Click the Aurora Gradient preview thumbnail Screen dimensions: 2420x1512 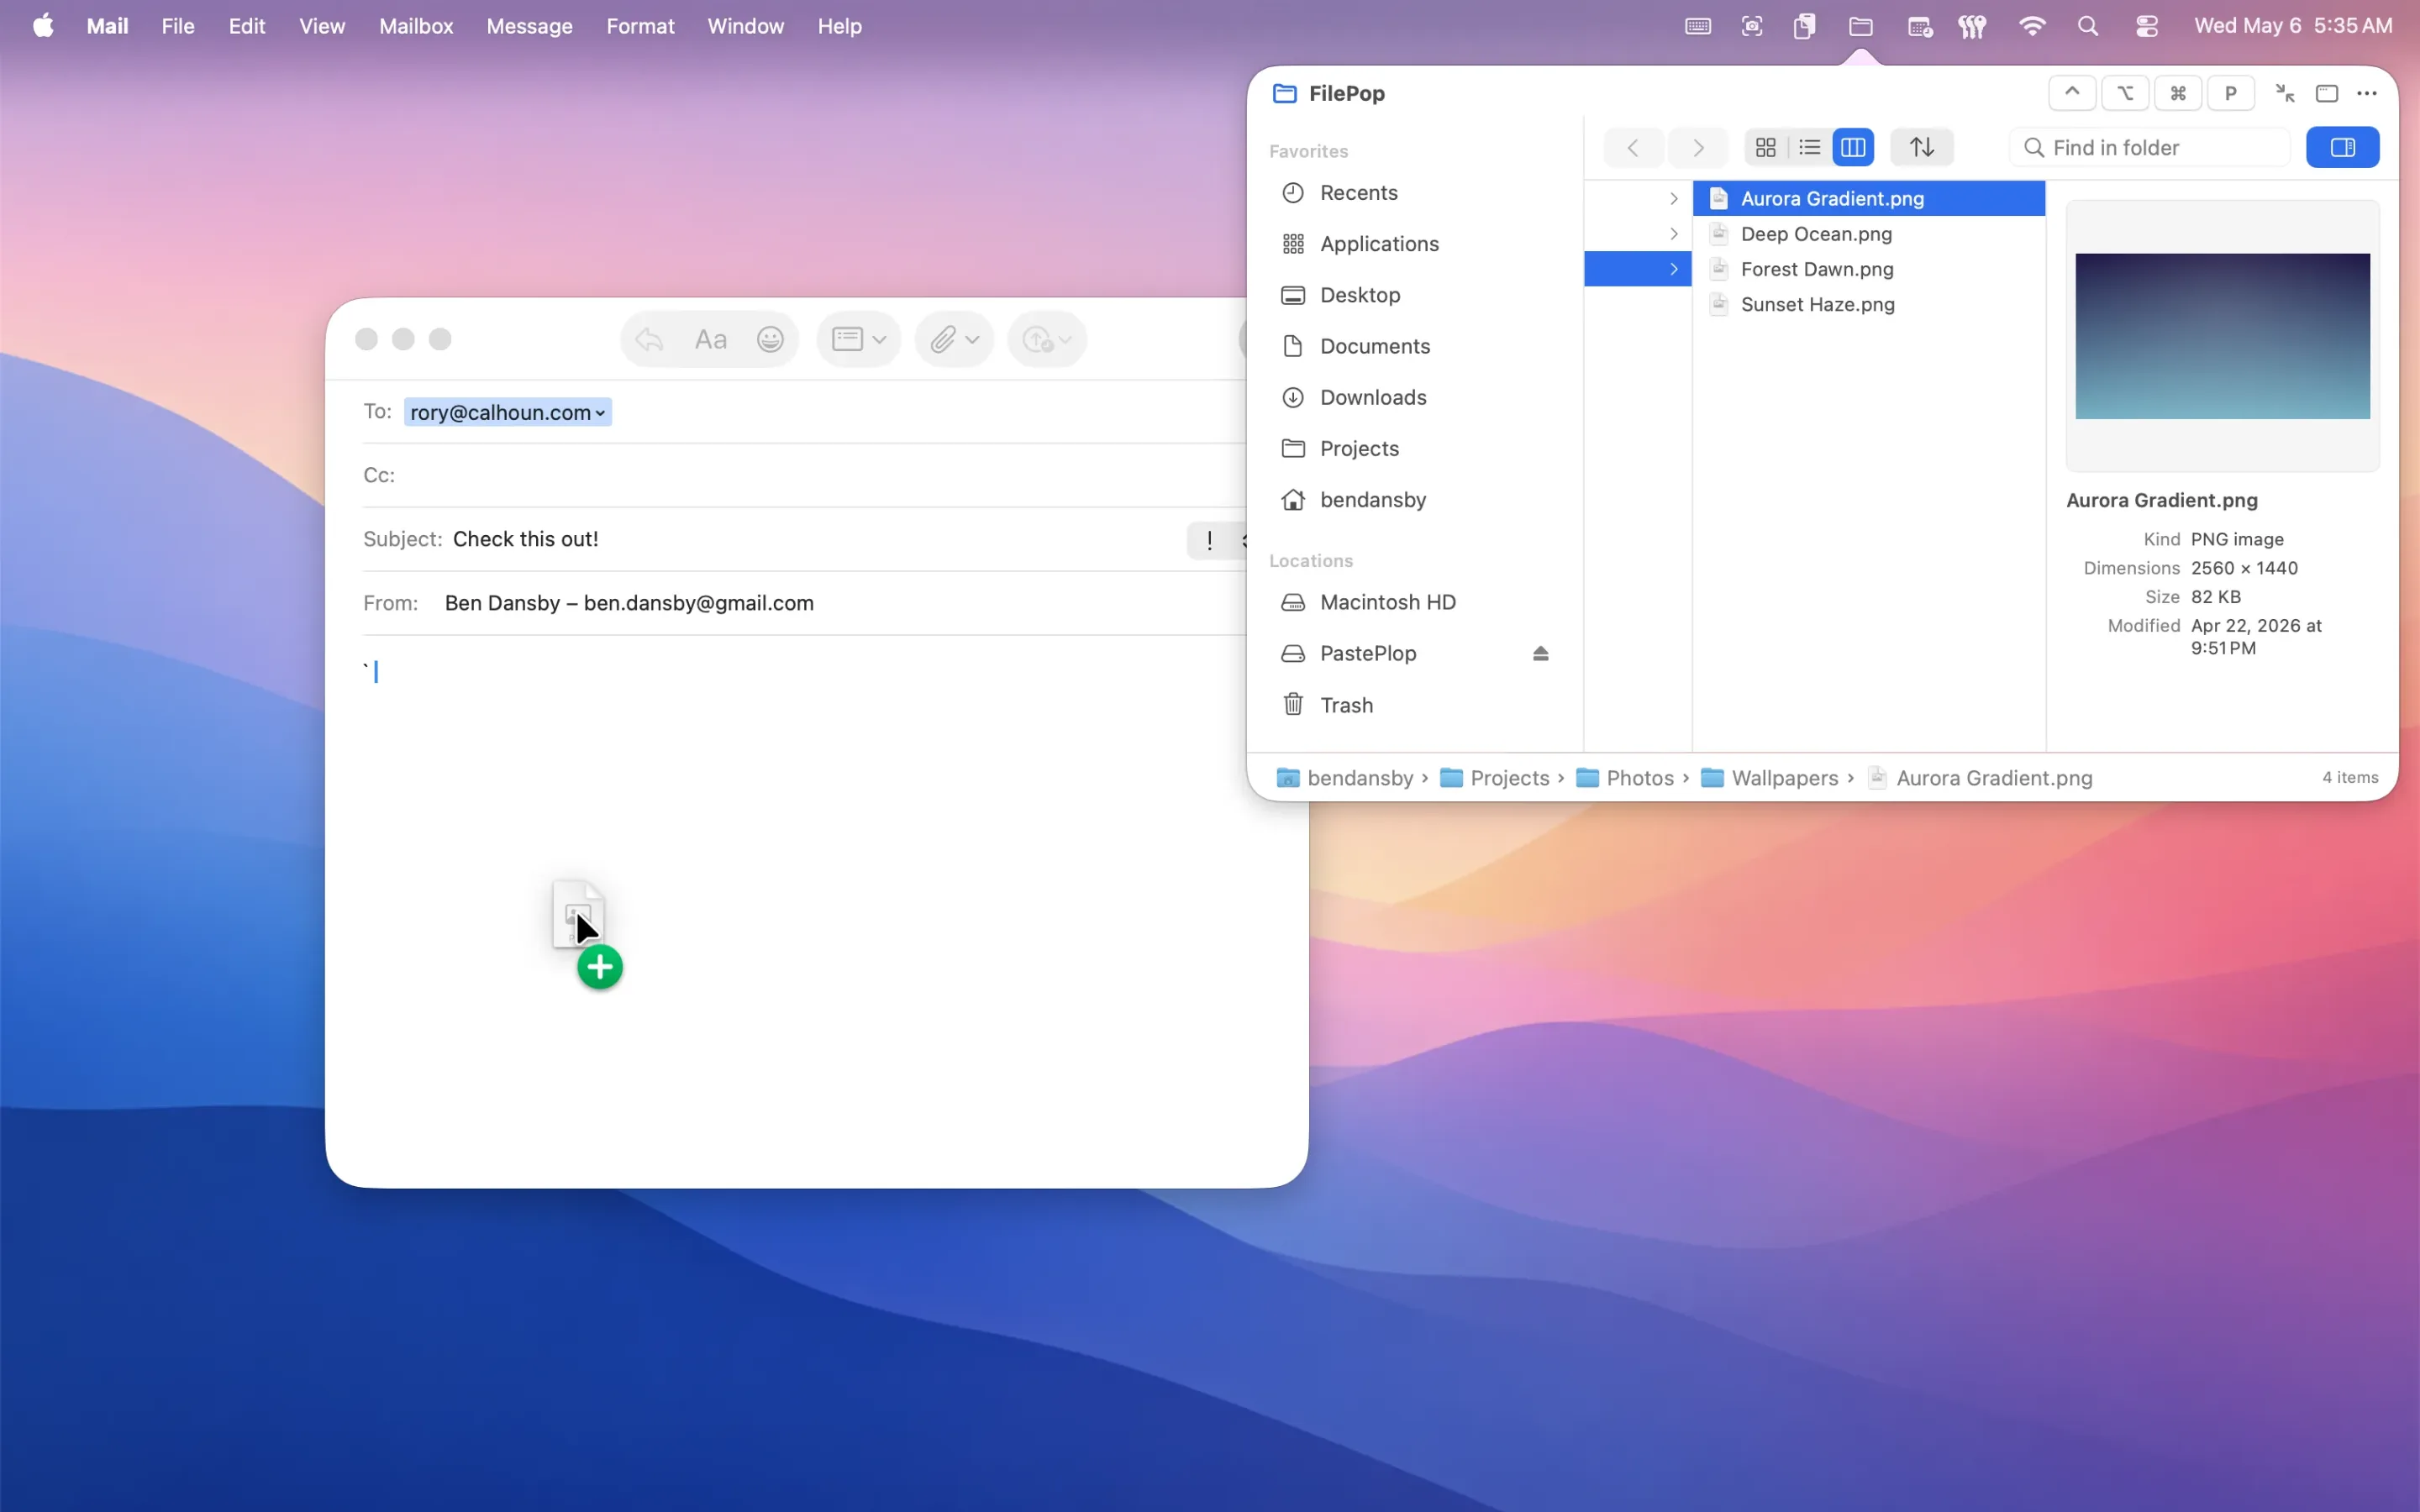pyautogui.click(x=2222, y=336)
